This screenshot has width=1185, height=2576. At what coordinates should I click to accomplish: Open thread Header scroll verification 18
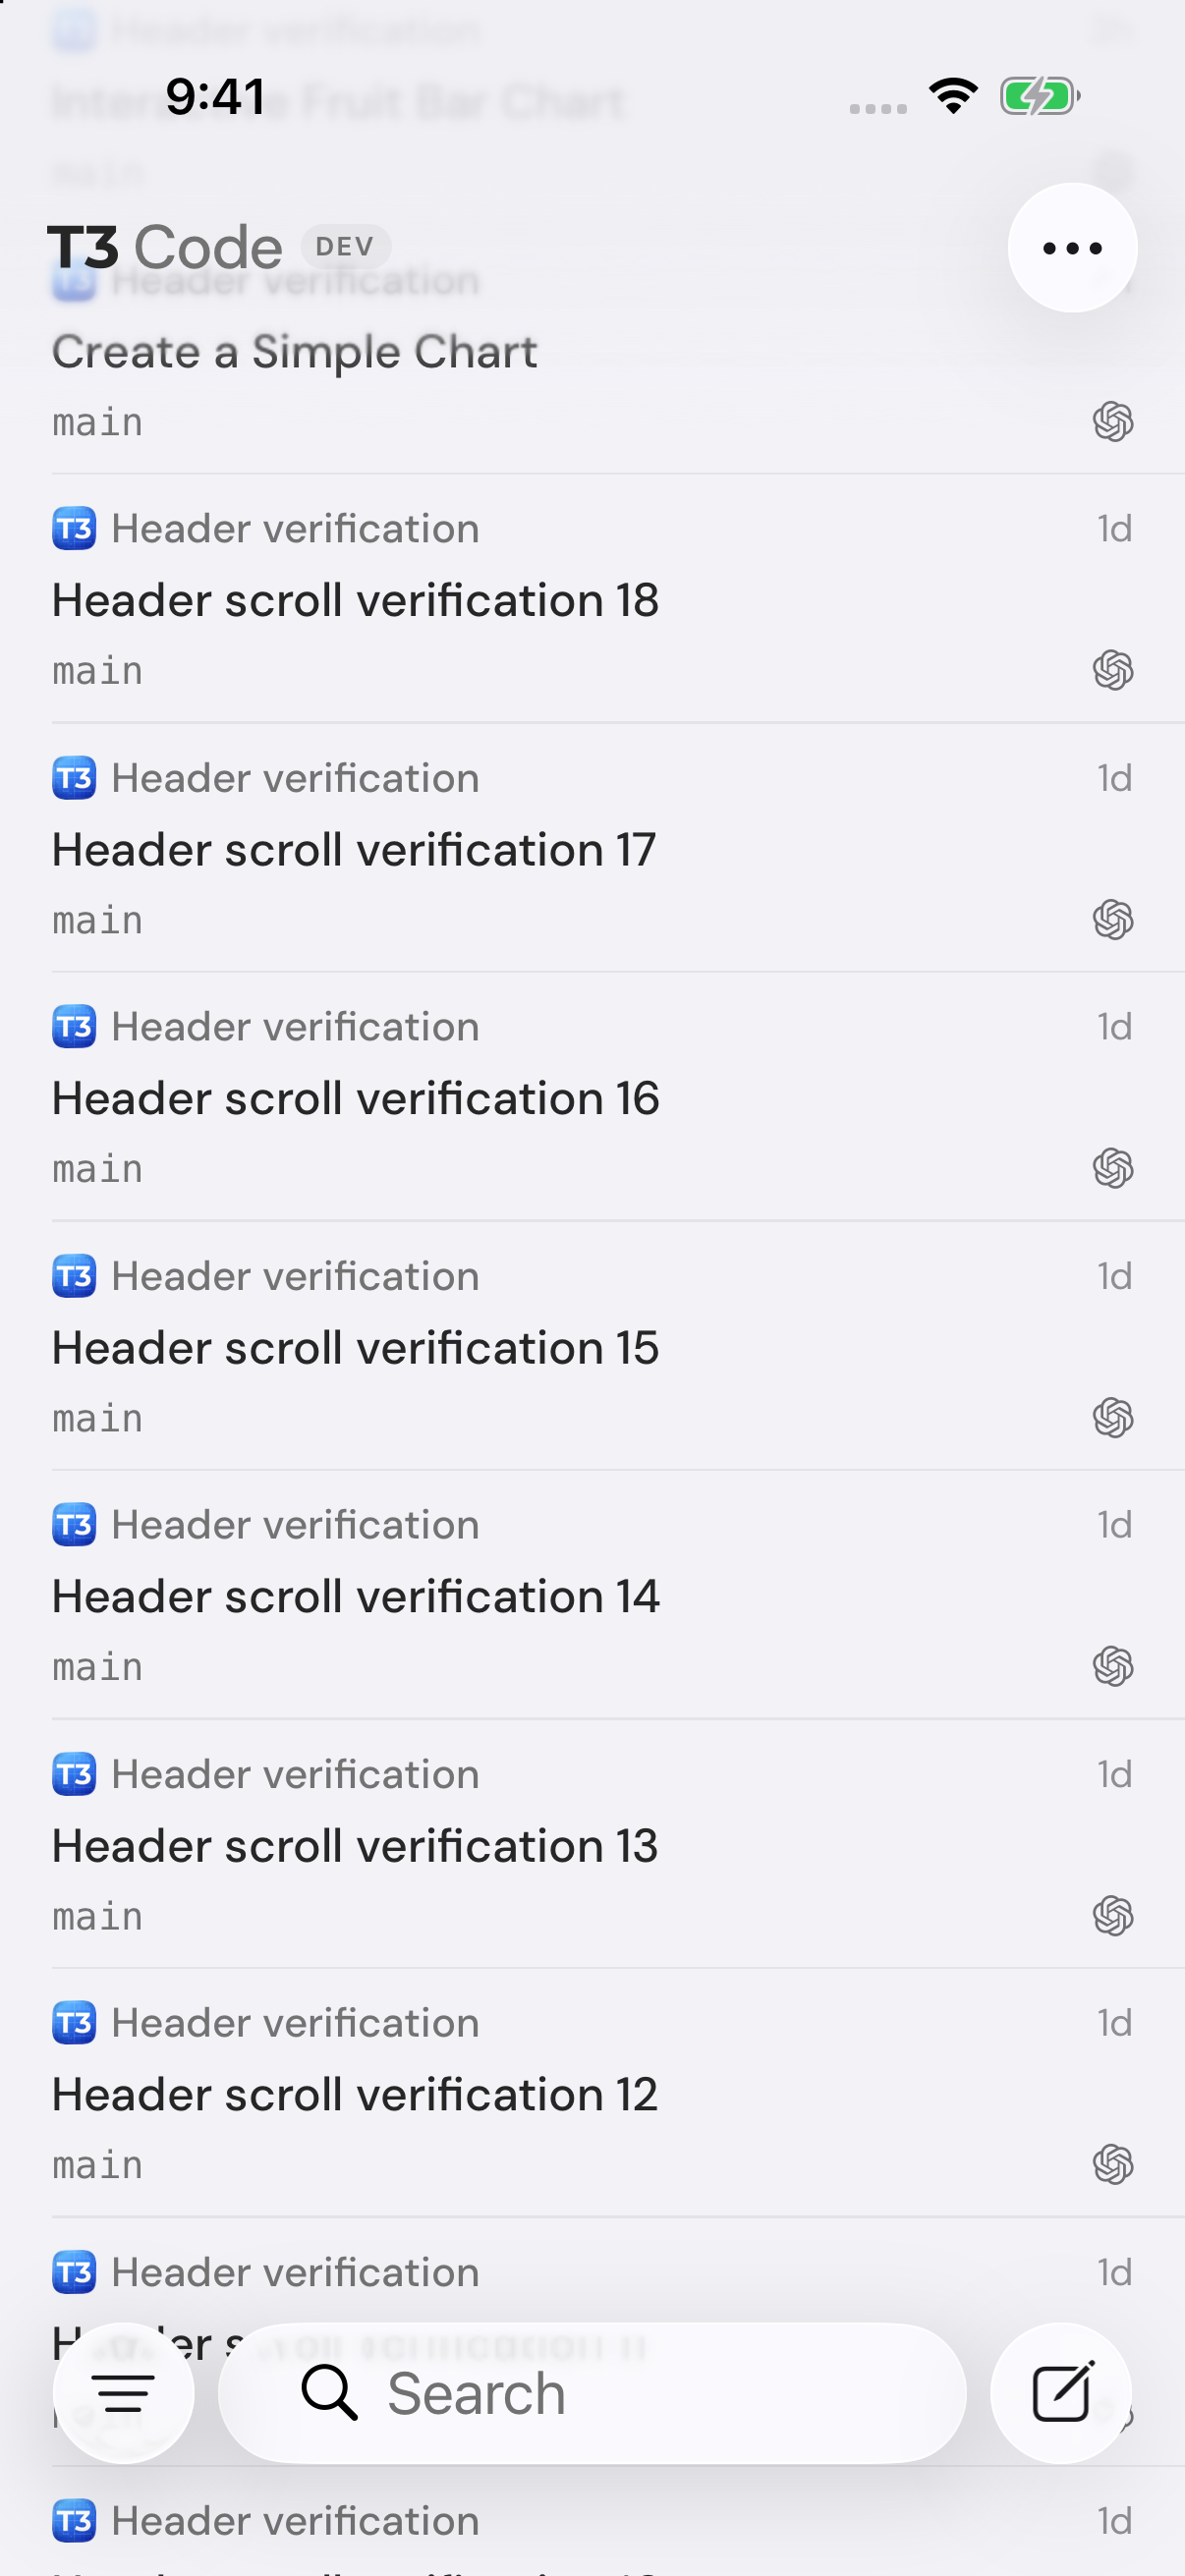point(592,599)
